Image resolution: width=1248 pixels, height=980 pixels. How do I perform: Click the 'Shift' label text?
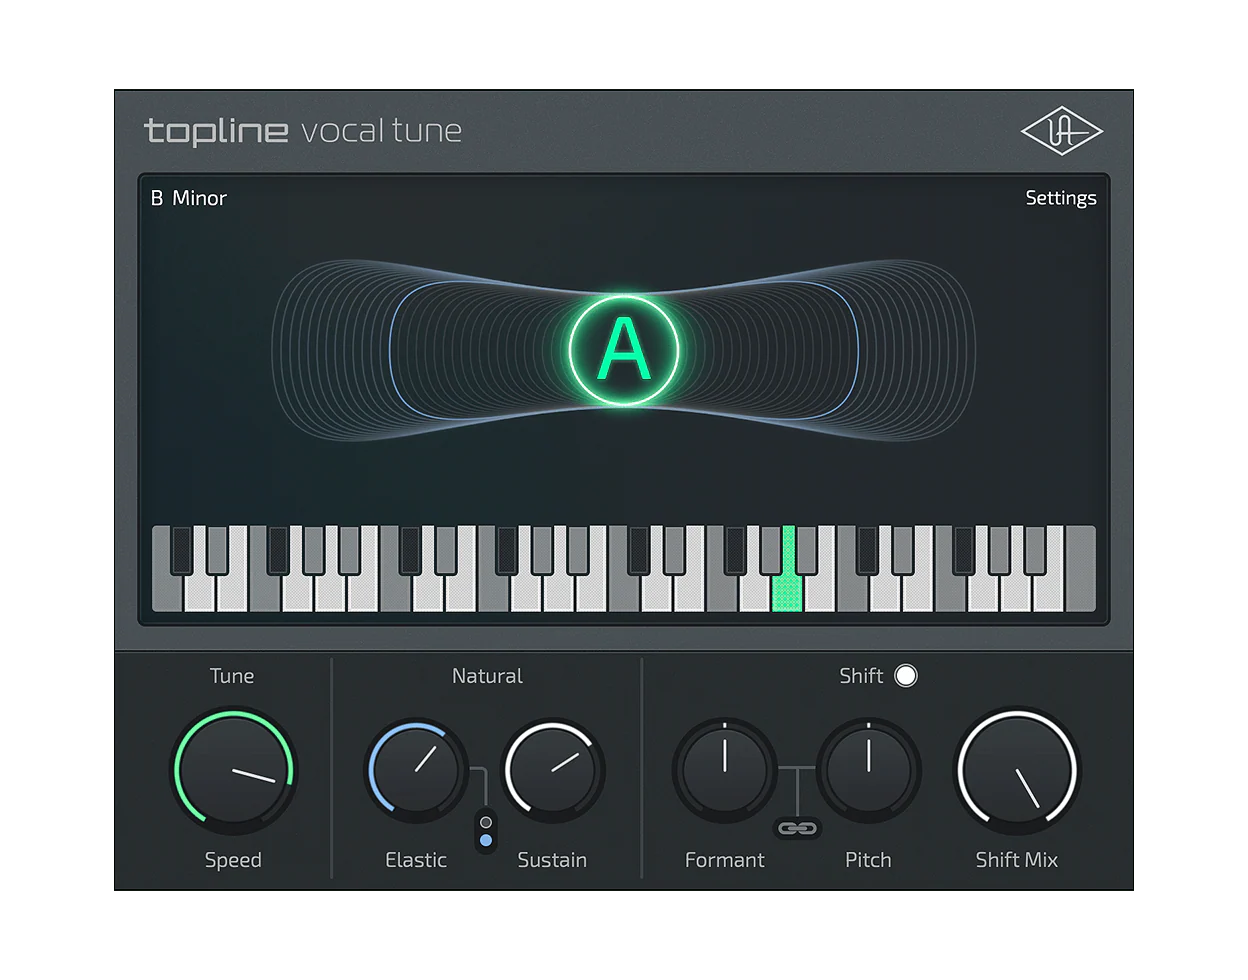pos(861,676)
